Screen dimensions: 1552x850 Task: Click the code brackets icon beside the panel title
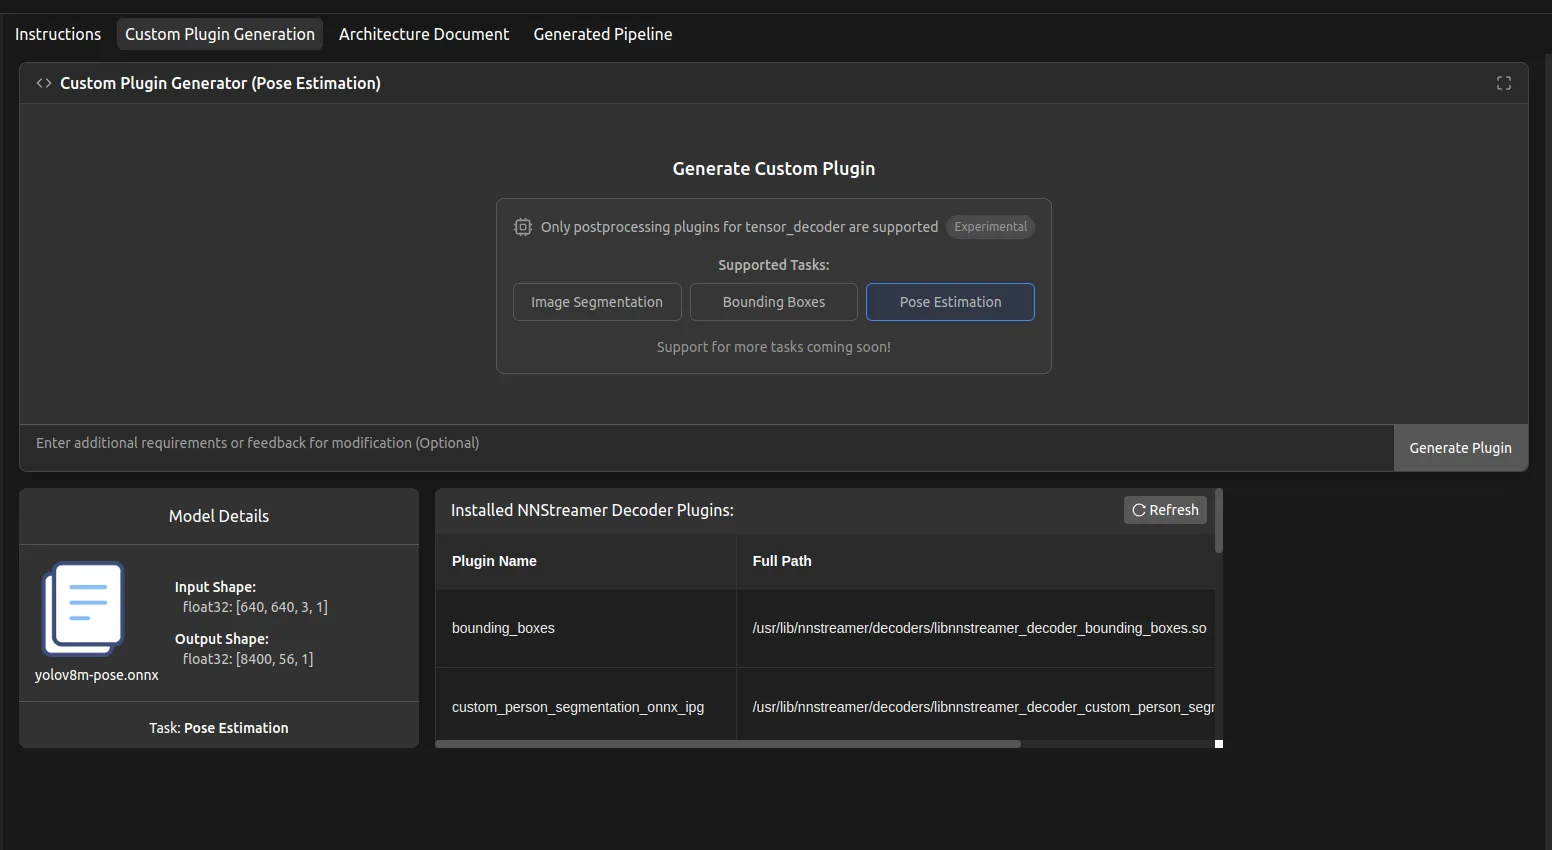pyautogui.click(x=44, y=83)
